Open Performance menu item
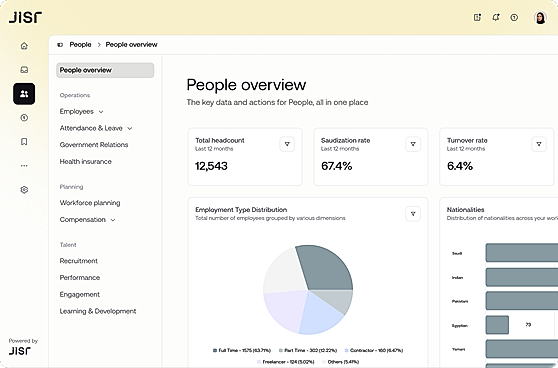The height and width of the screenshot is (368, 558). (80, 278)
